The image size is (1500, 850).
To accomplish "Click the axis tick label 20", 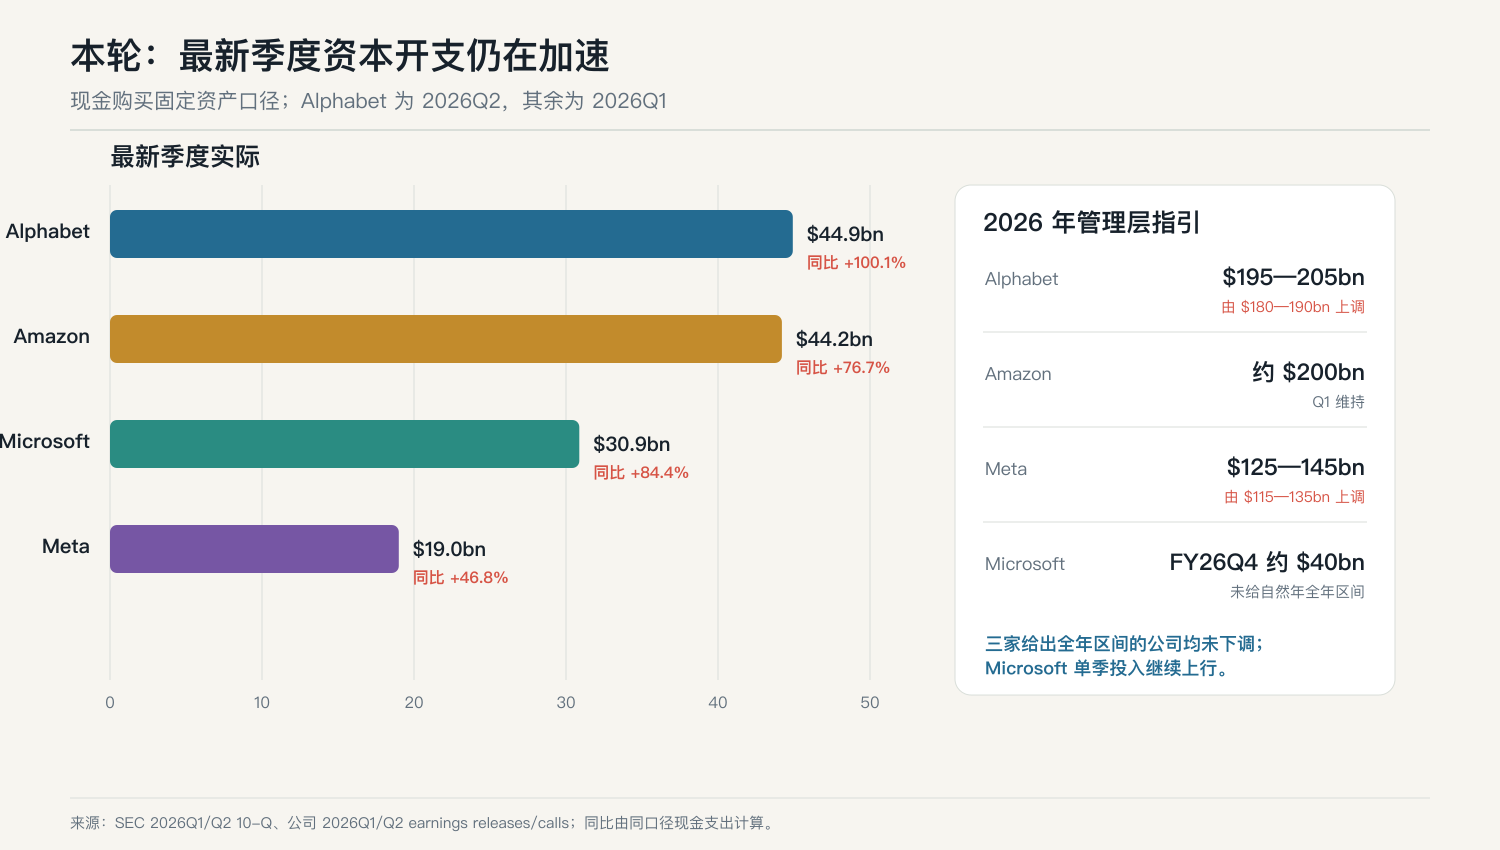I will pyautogui.click(x=414, y=703).
